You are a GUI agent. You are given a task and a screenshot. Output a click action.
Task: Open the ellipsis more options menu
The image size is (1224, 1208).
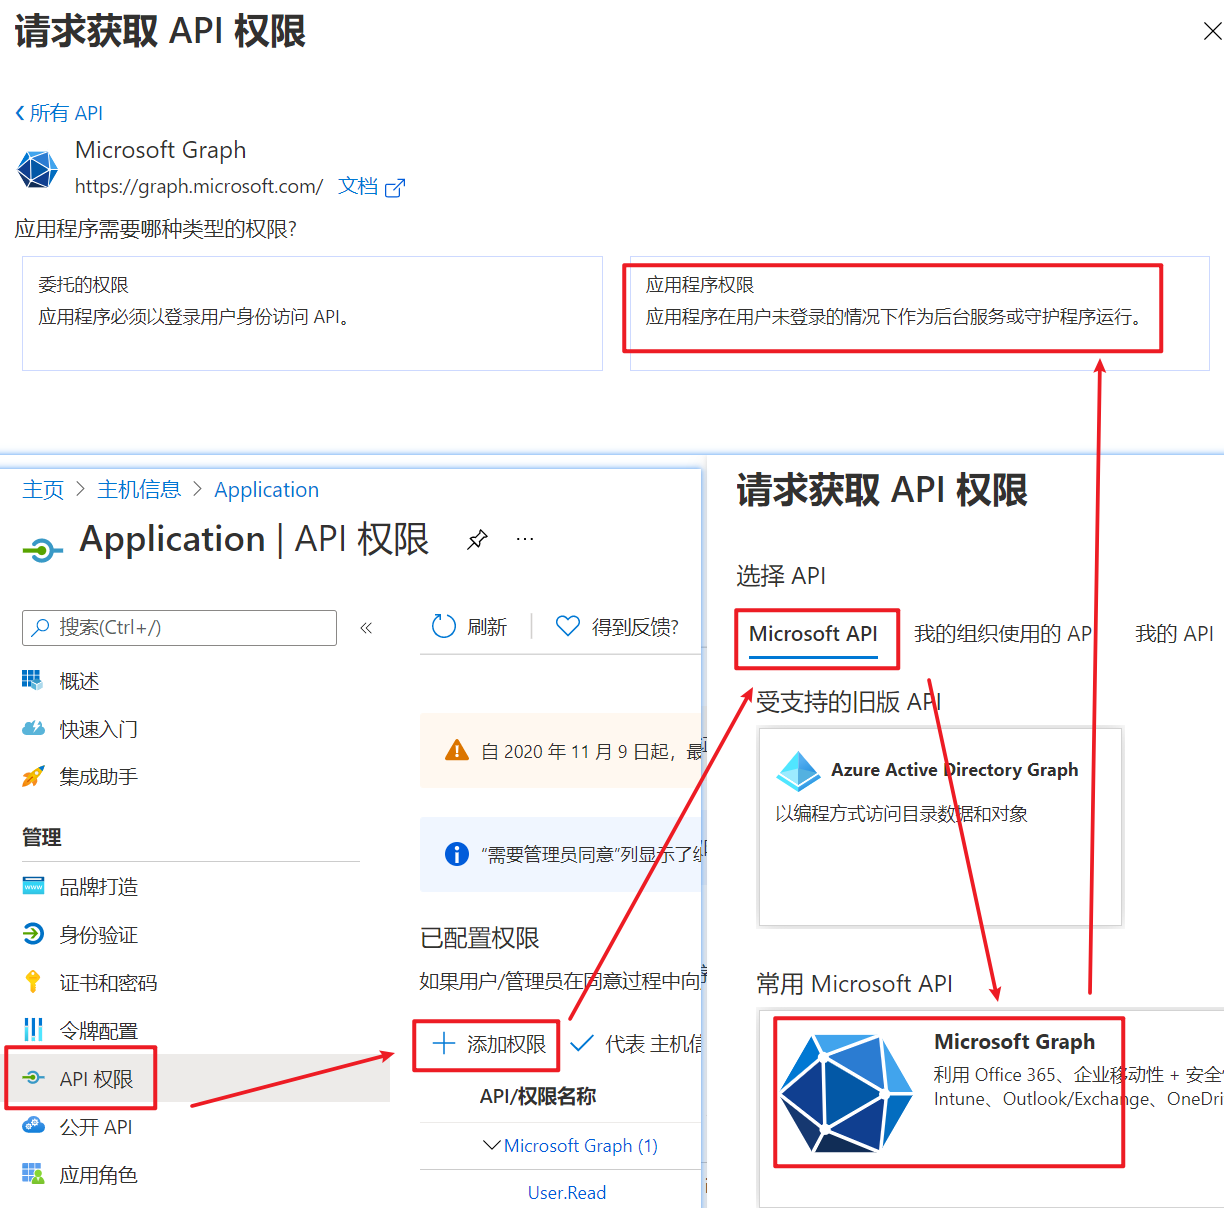(525, 539)
